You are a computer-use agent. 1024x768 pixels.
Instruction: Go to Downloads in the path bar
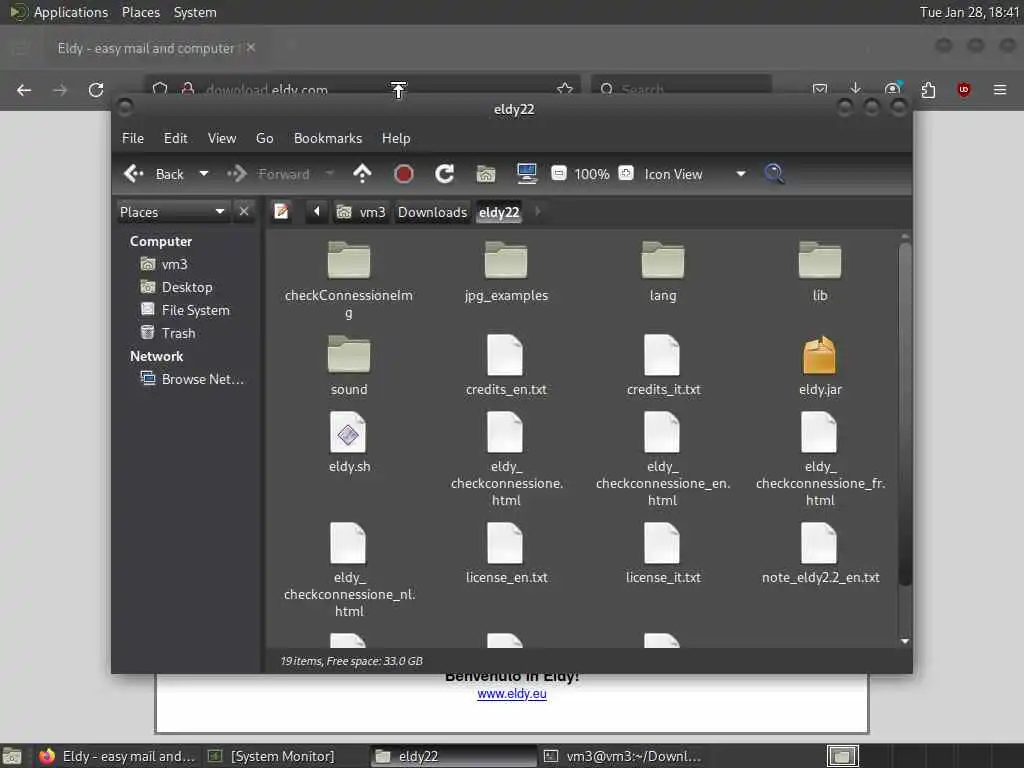point(432,212)
